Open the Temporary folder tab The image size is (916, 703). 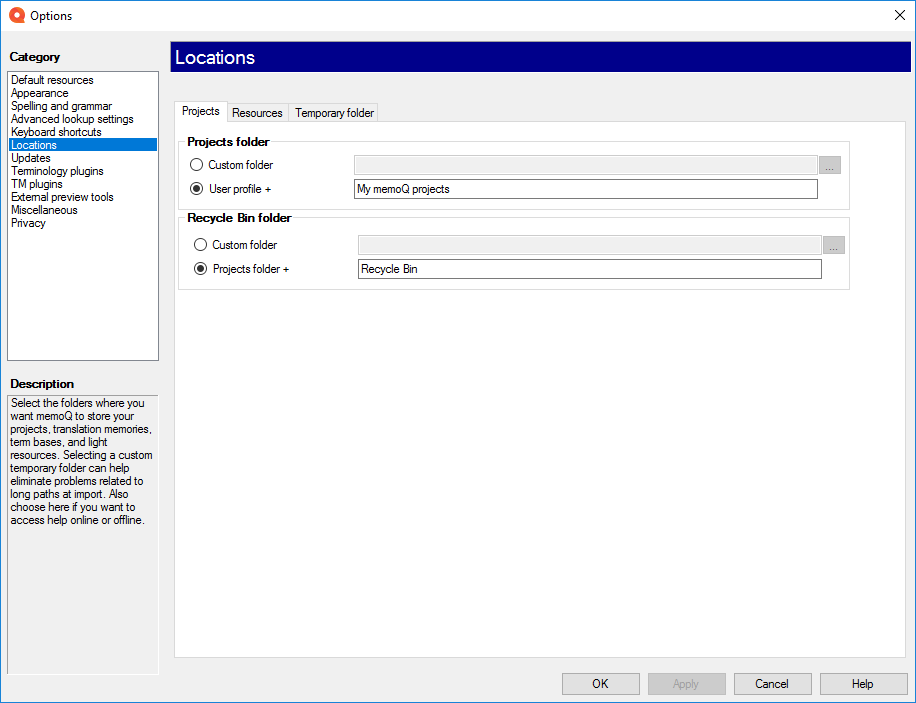coord(334,113)
